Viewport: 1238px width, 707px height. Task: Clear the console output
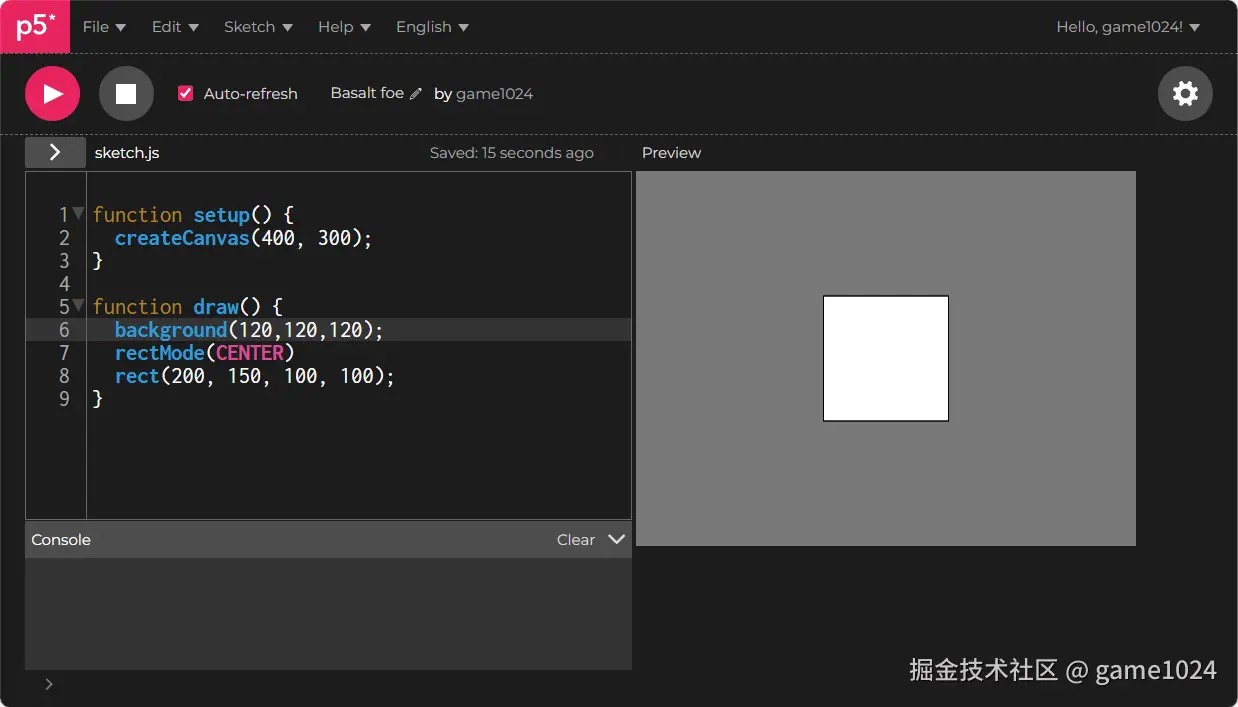tap(576, 540)
